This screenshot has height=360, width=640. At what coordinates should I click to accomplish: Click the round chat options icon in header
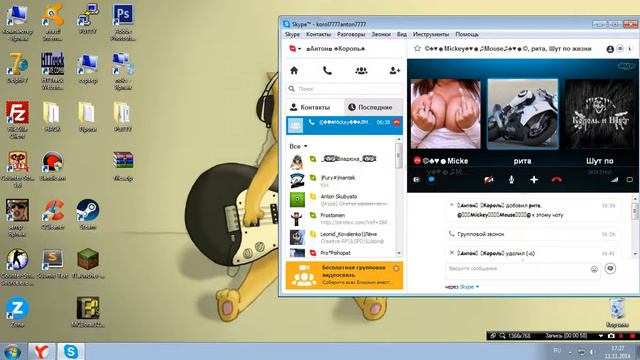click(620, 49)
